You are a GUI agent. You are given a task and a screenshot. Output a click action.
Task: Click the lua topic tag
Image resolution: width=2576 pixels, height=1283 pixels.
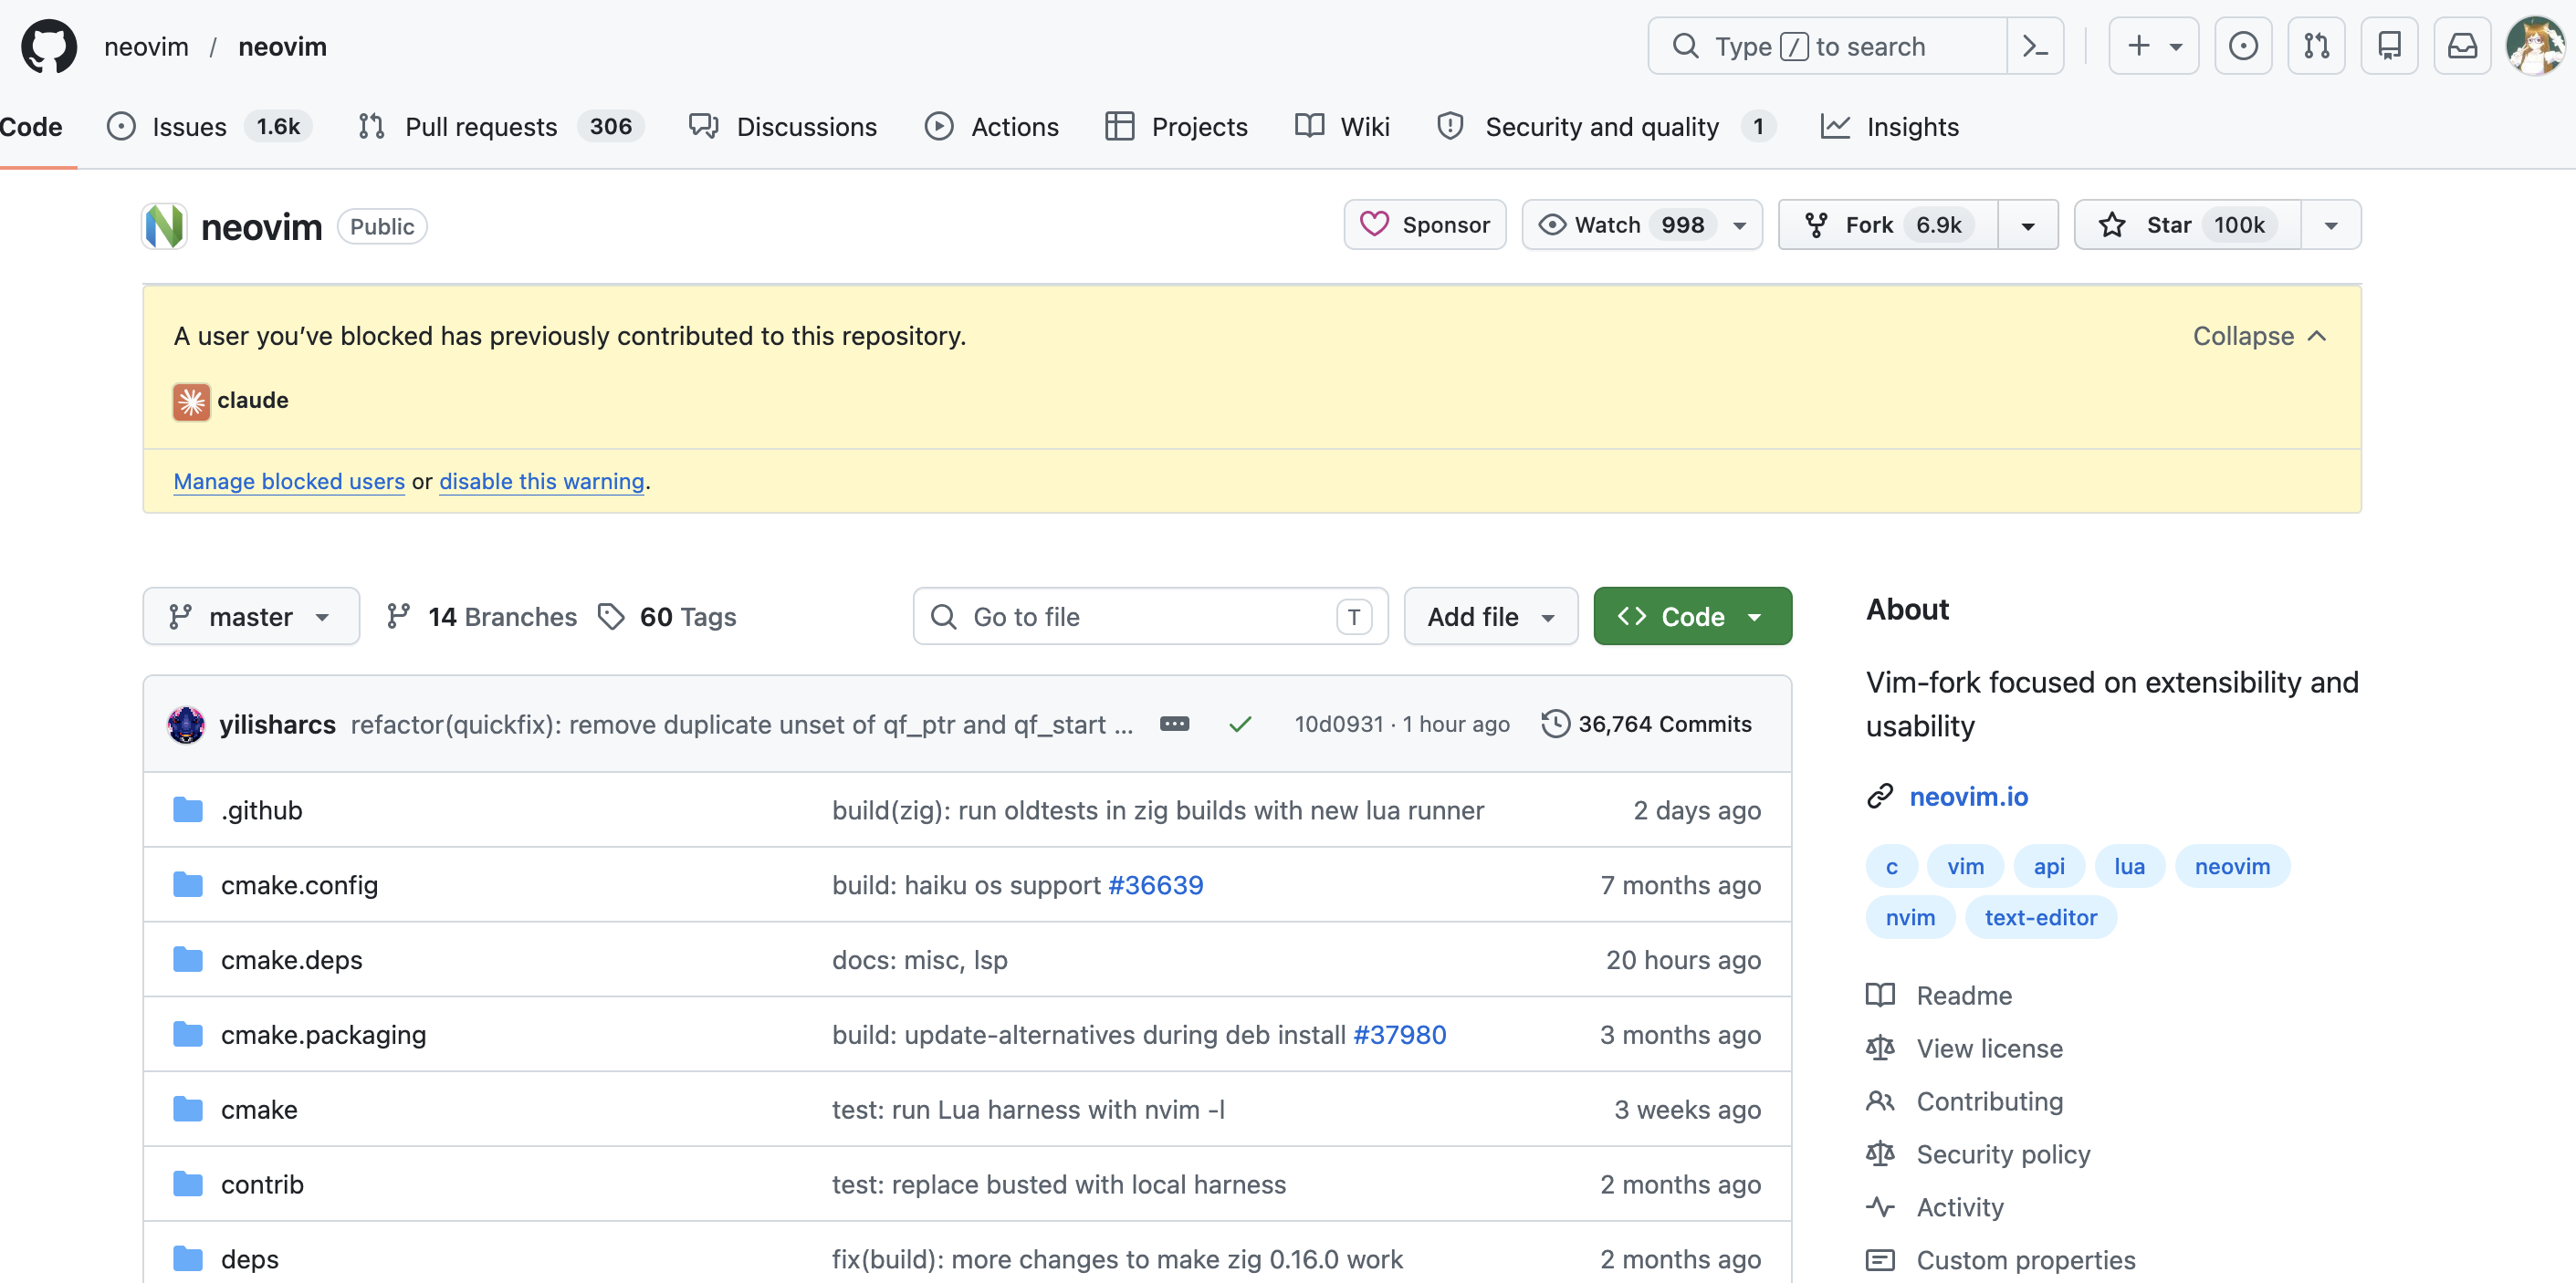pyautogui.click(x=2129, y=866)
